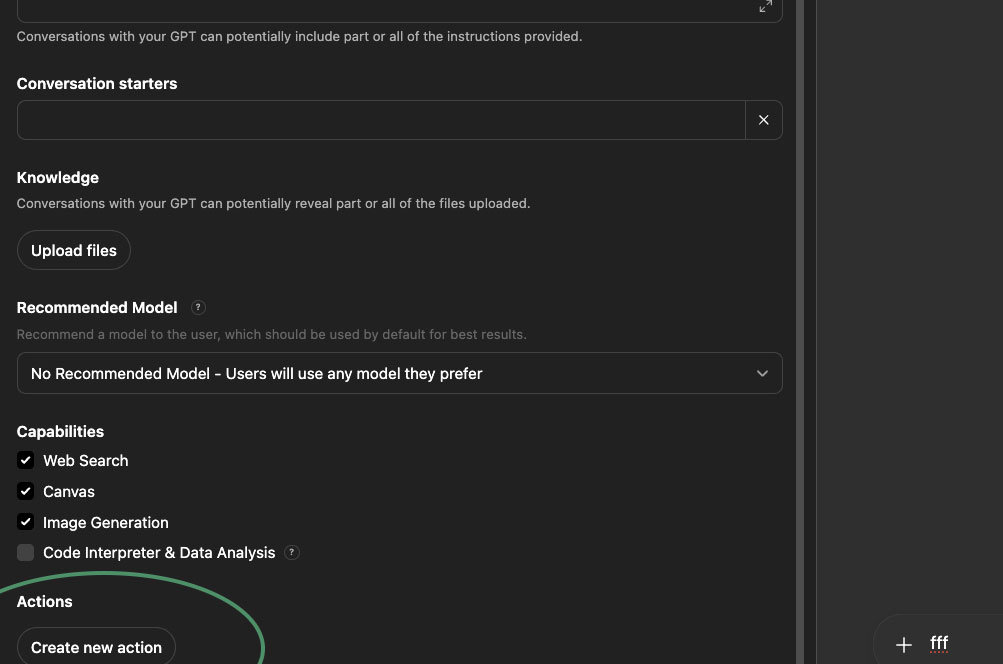Open the Code Interpreter & Data Analysis help tooltip
Viewport: 1003px width, 664px height.
[x=291, y=552]
